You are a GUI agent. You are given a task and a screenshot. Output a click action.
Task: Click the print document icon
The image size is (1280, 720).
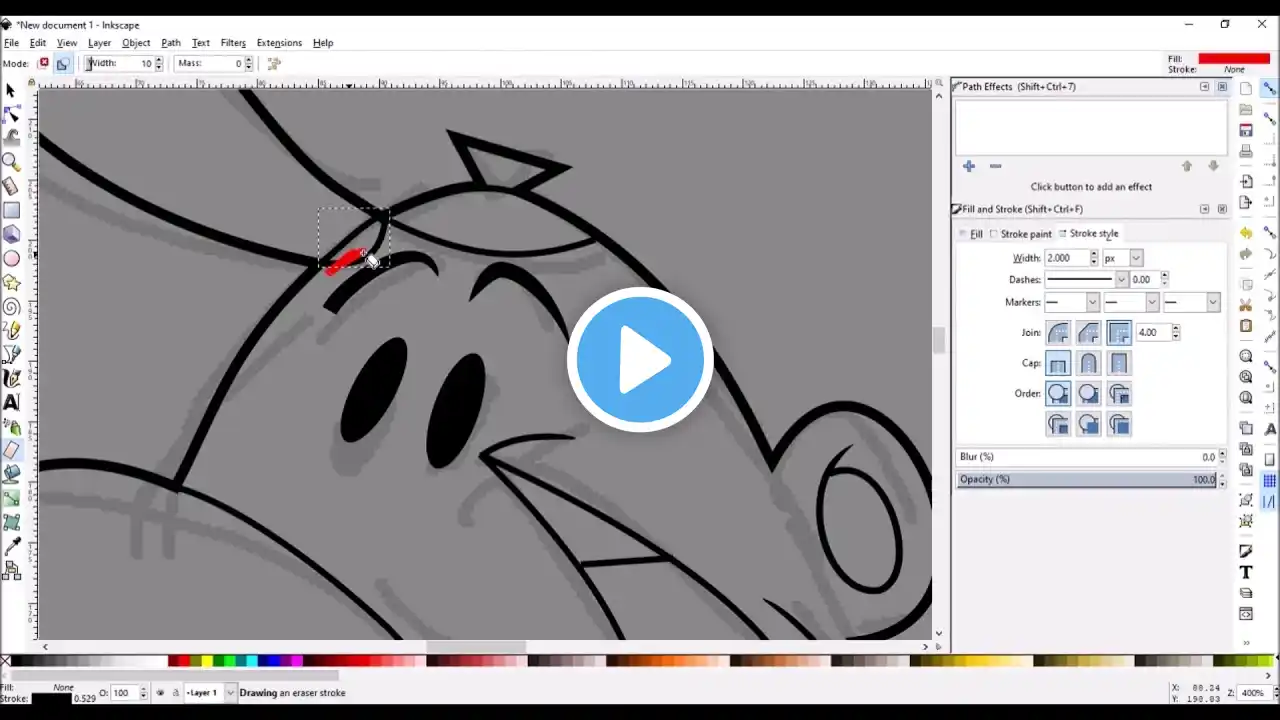[x=1246, y=151]
